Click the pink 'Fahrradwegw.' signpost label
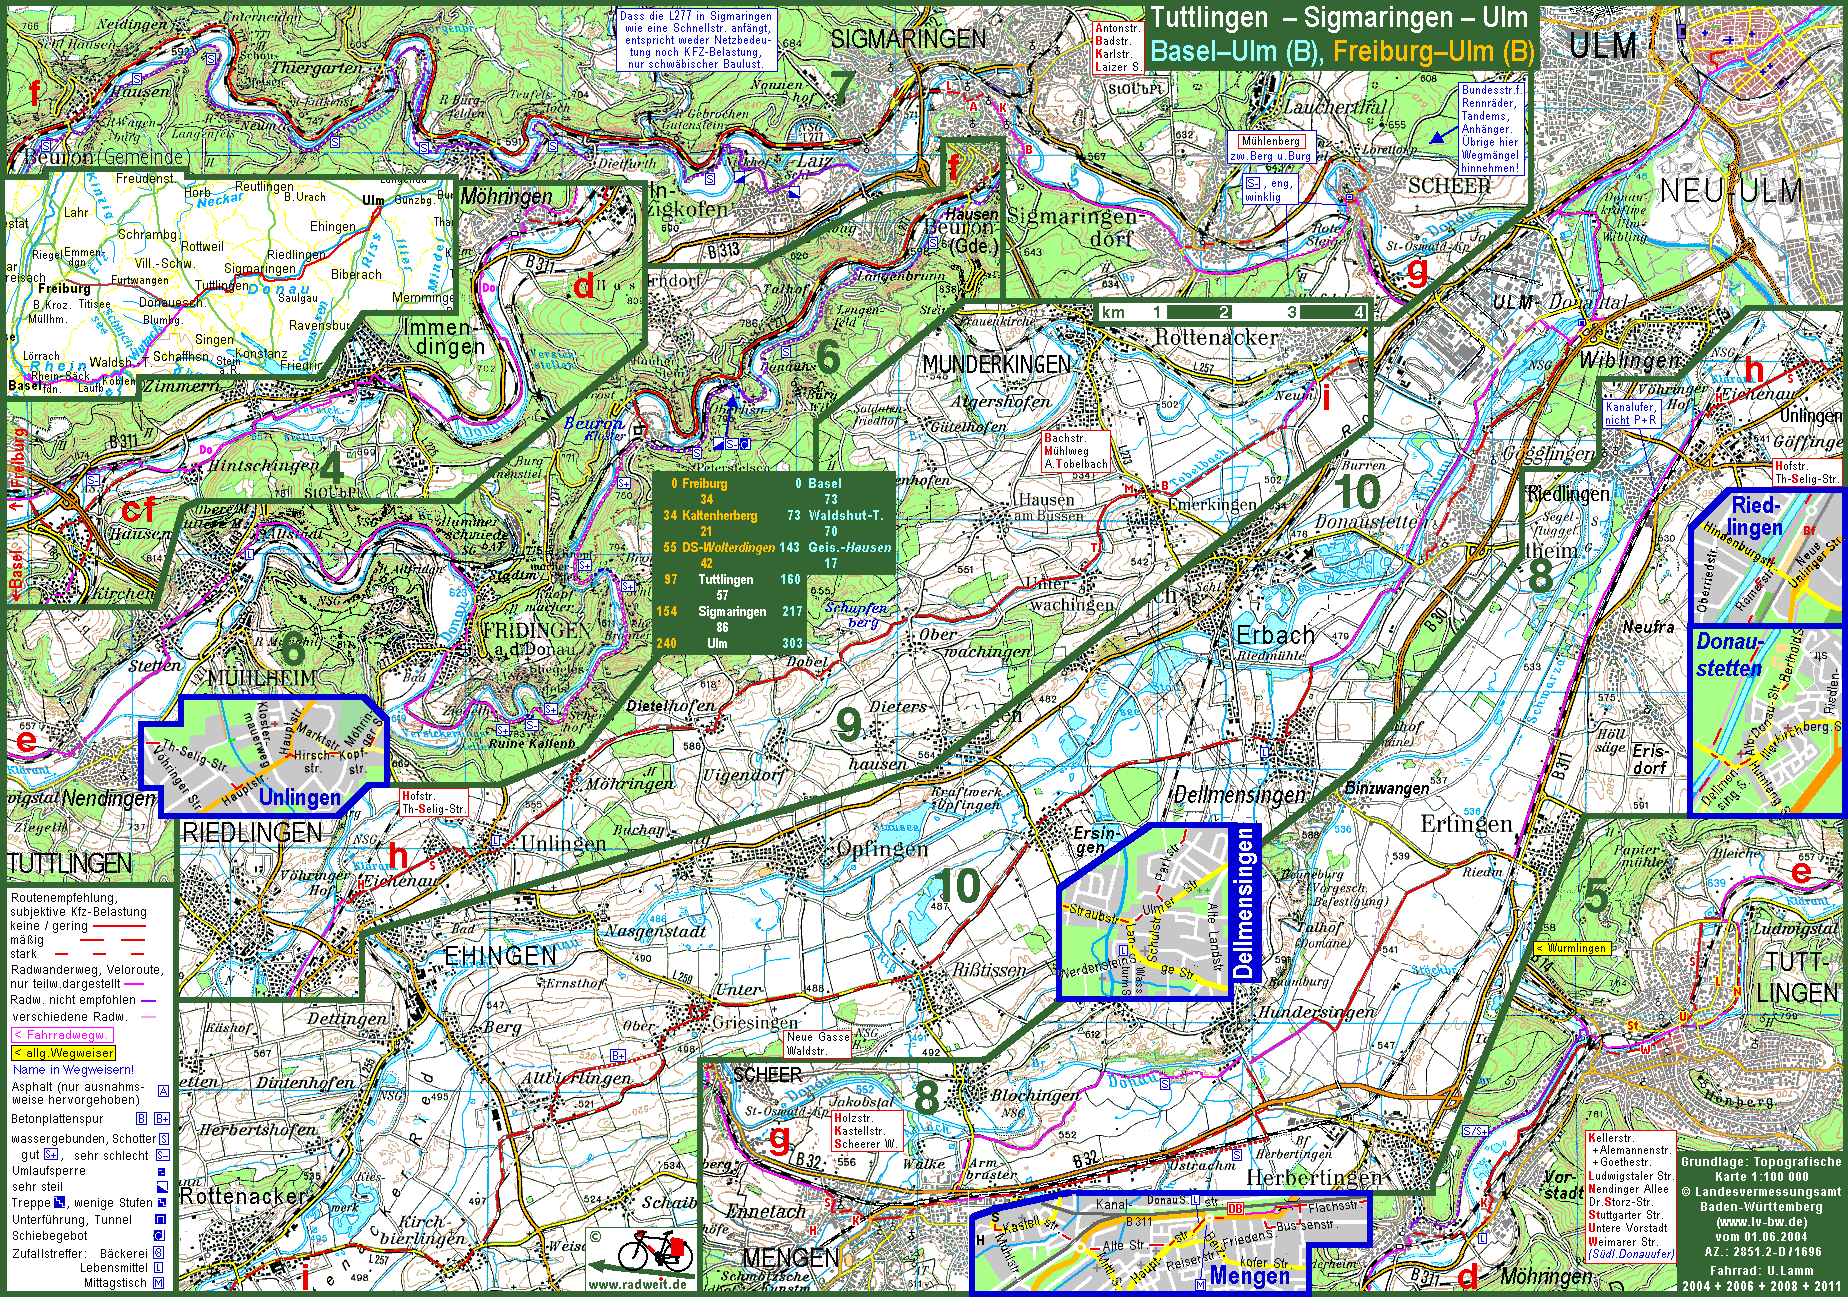The image size is (1848, 1297). click(x=62, y=1035)
